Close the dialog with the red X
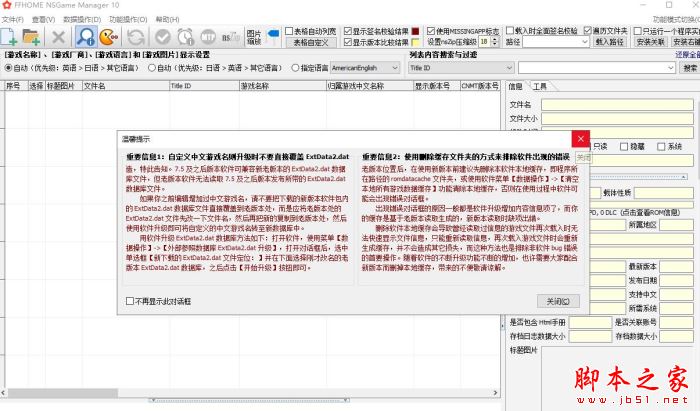The width and height of the screenshot is (700, 411). (x=580, y=139)
